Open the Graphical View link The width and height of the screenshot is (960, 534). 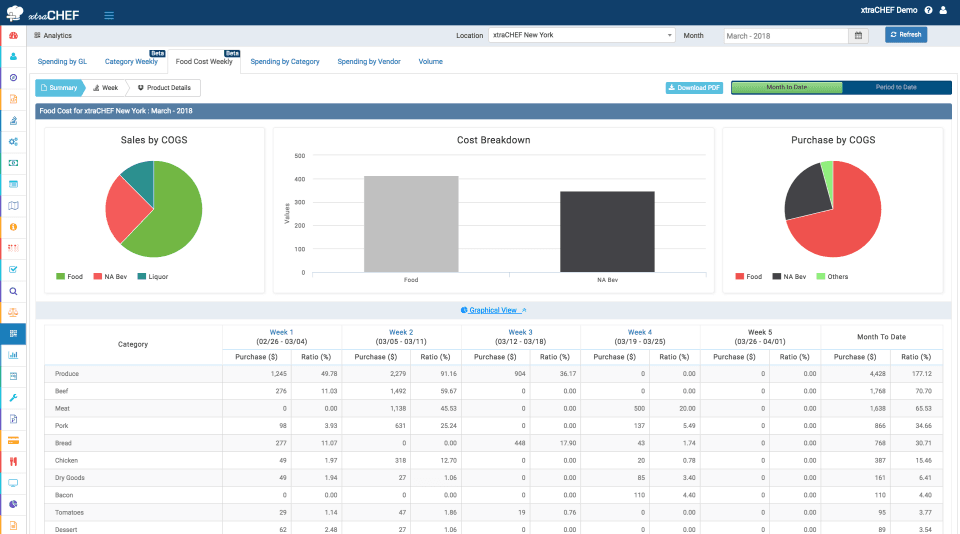(x=493, y=310)
